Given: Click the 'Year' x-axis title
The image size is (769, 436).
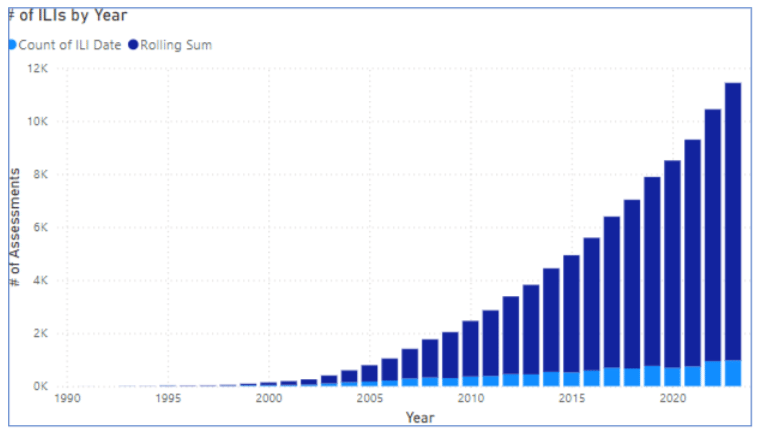Looking at the screenshot, I should coord(420,417).
